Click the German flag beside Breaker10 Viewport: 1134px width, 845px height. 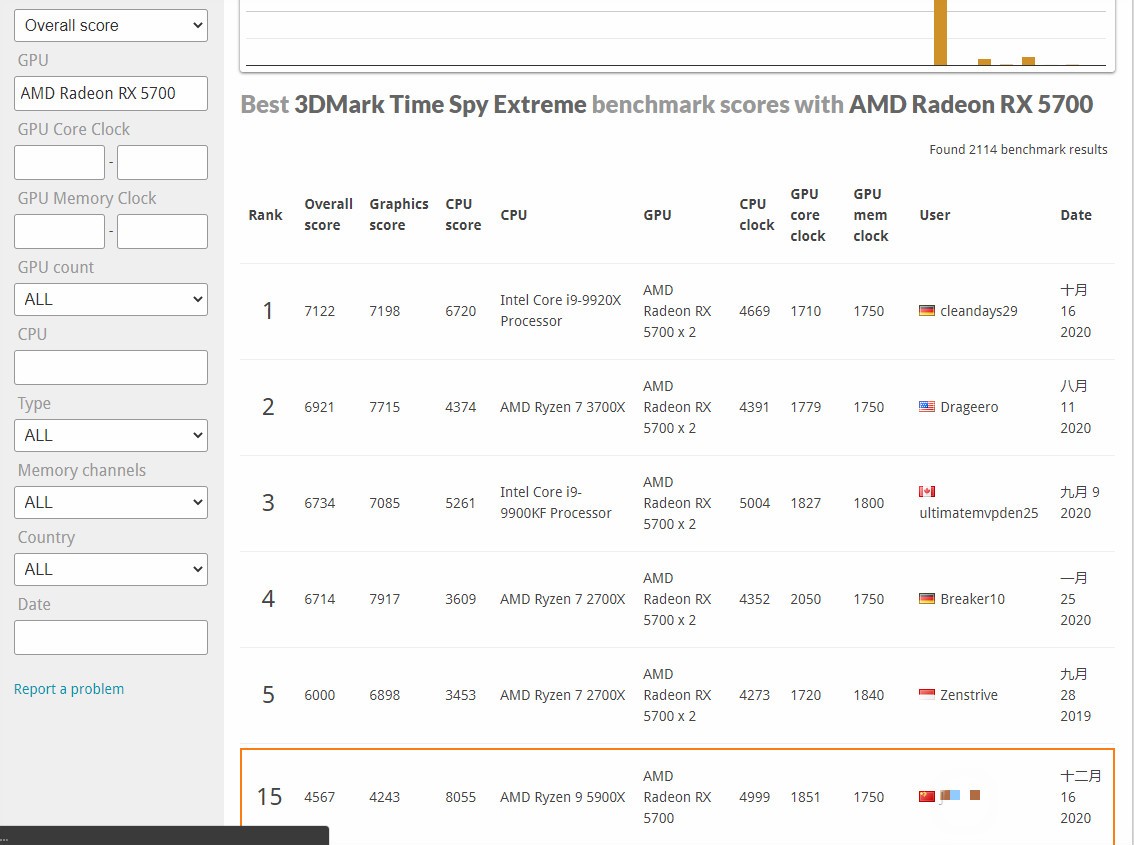click(x=926, y=599)
